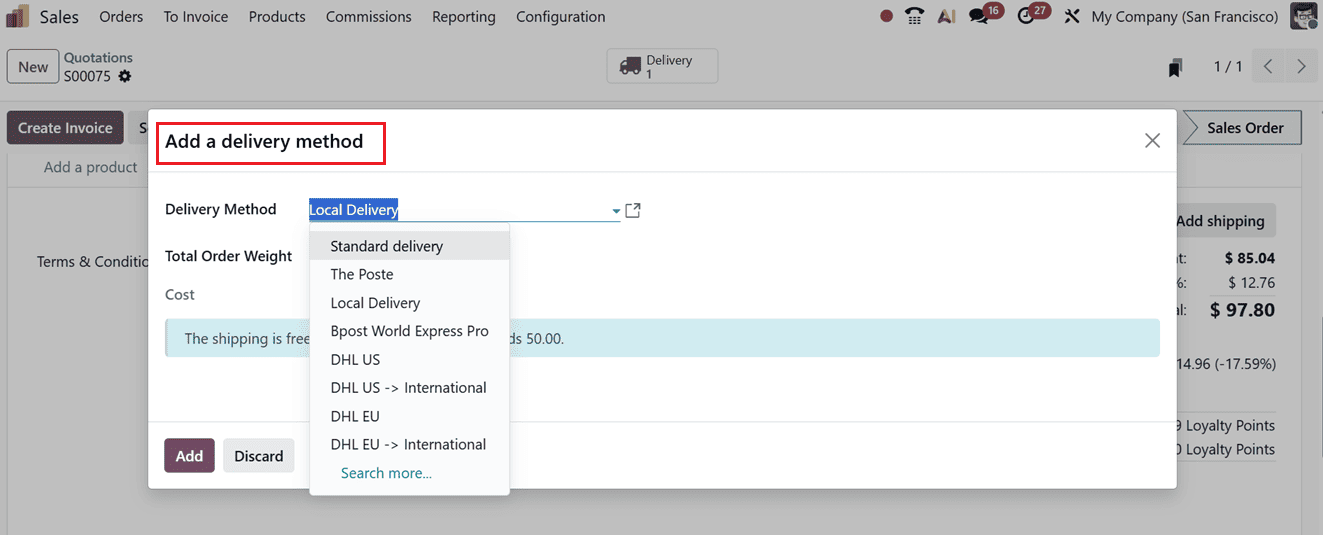Close the Add a delivery method dialog
Viewport: 1323px width, 535px height.
pos(1152,141)
